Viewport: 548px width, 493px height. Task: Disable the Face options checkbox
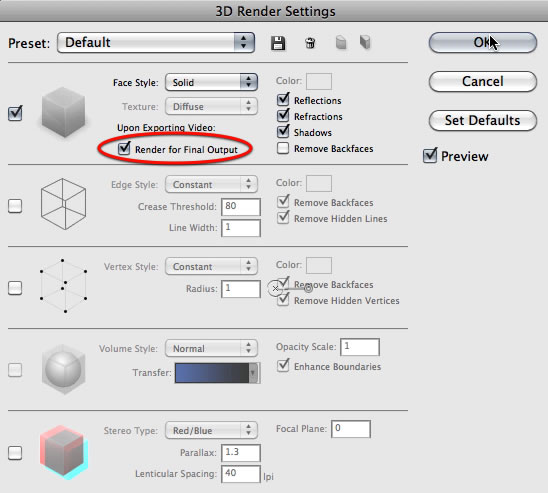point(15,114)
